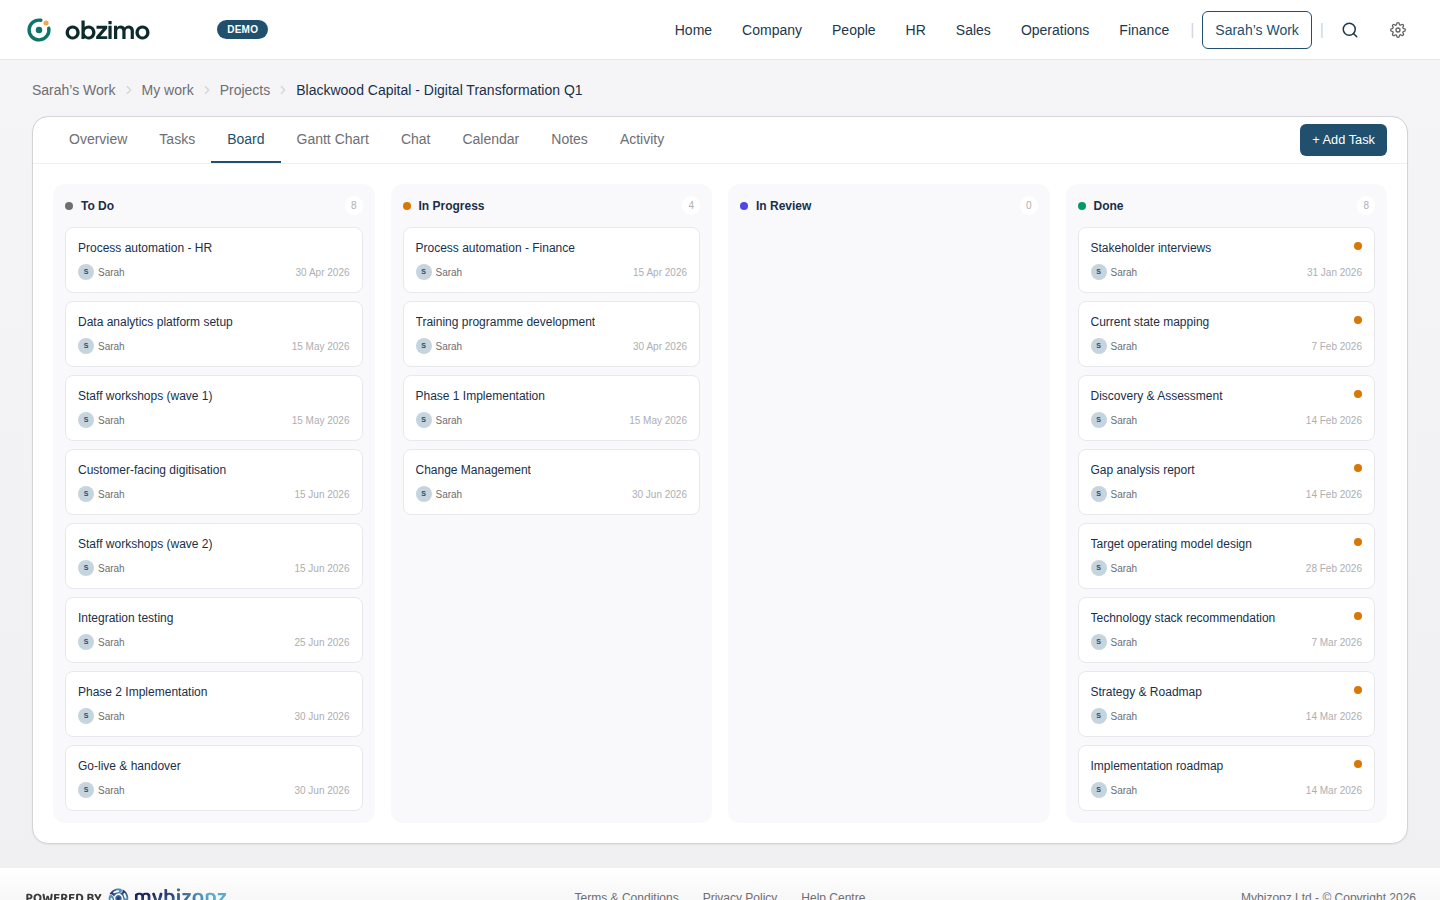Click the avatar on Training programme development card
Image resolution: width=1440 pixels, height=900 pixels.
[x=424, y=346]
